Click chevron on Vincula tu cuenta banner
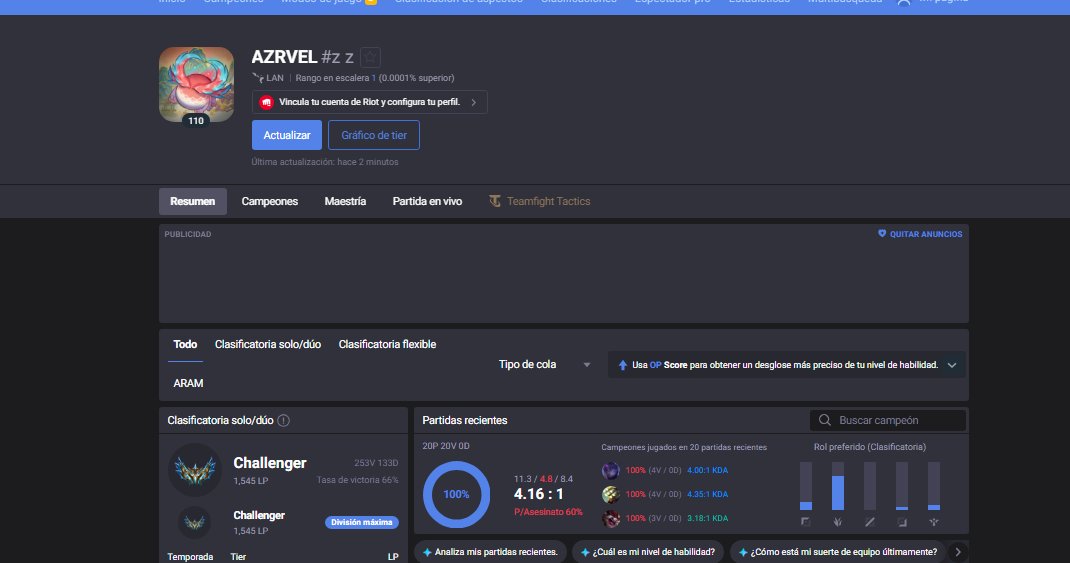The width and height of the screenshot is (1070, 563). click(x=474, y=102)
